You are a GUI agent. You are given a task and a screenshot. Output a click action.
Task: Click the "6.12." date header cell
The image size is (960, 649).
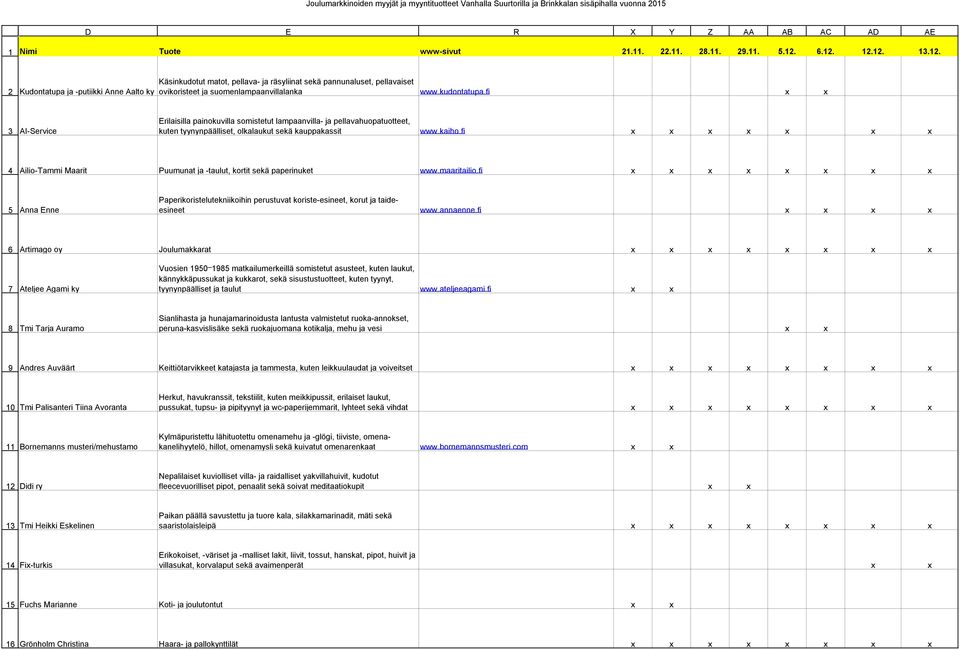click(x=825, y=47)
